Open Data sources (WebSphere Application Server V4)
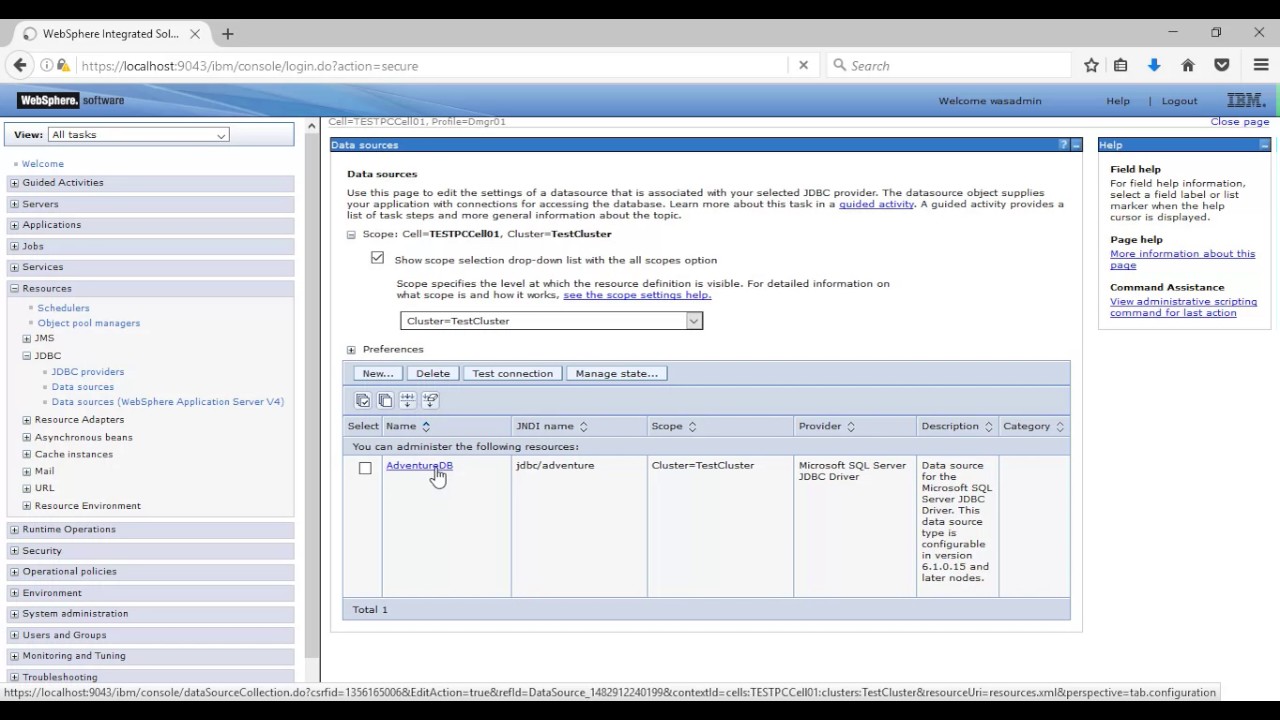Image resolution: width=1280 pixels, height=720 pixels. pos(168,401)
